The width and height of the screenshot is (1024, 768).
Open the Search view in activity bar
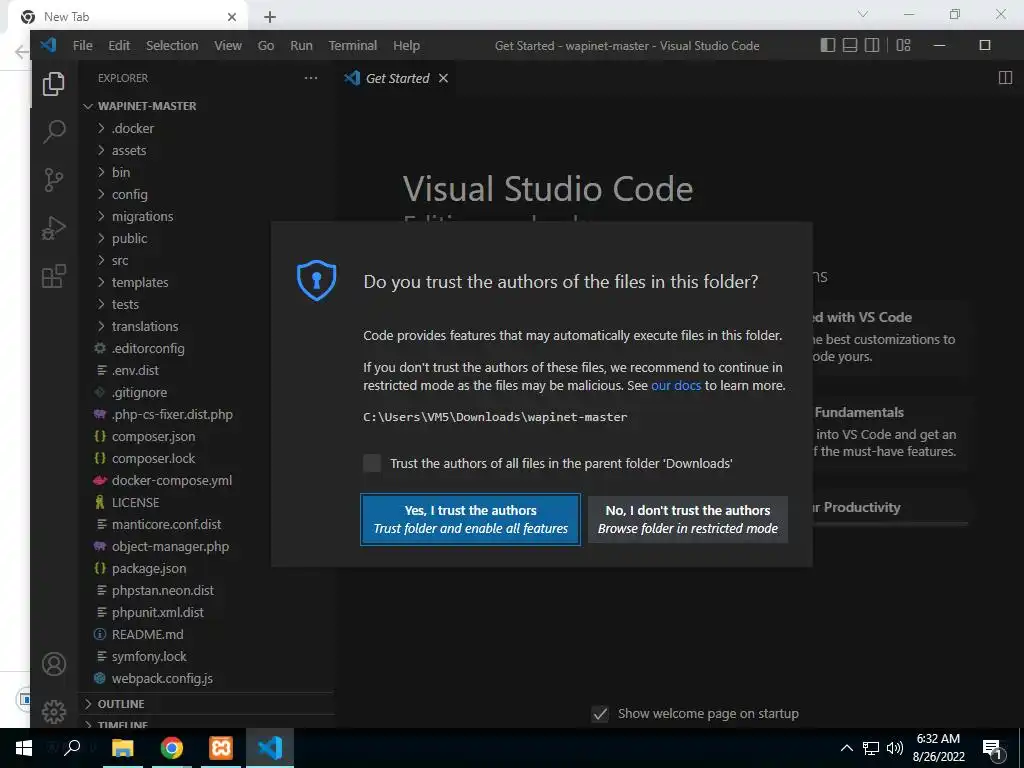(54, 131)
